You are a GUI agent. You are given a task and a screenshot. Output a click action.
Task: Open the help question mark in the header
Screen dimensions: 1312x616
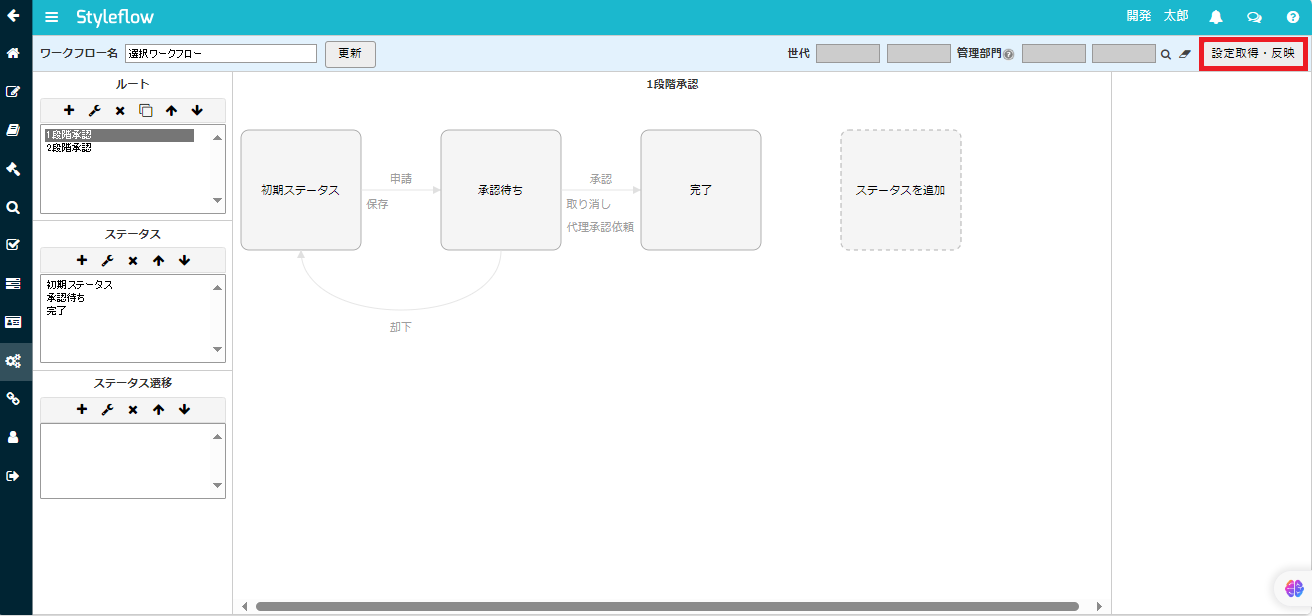click(x=1292, y=17)
